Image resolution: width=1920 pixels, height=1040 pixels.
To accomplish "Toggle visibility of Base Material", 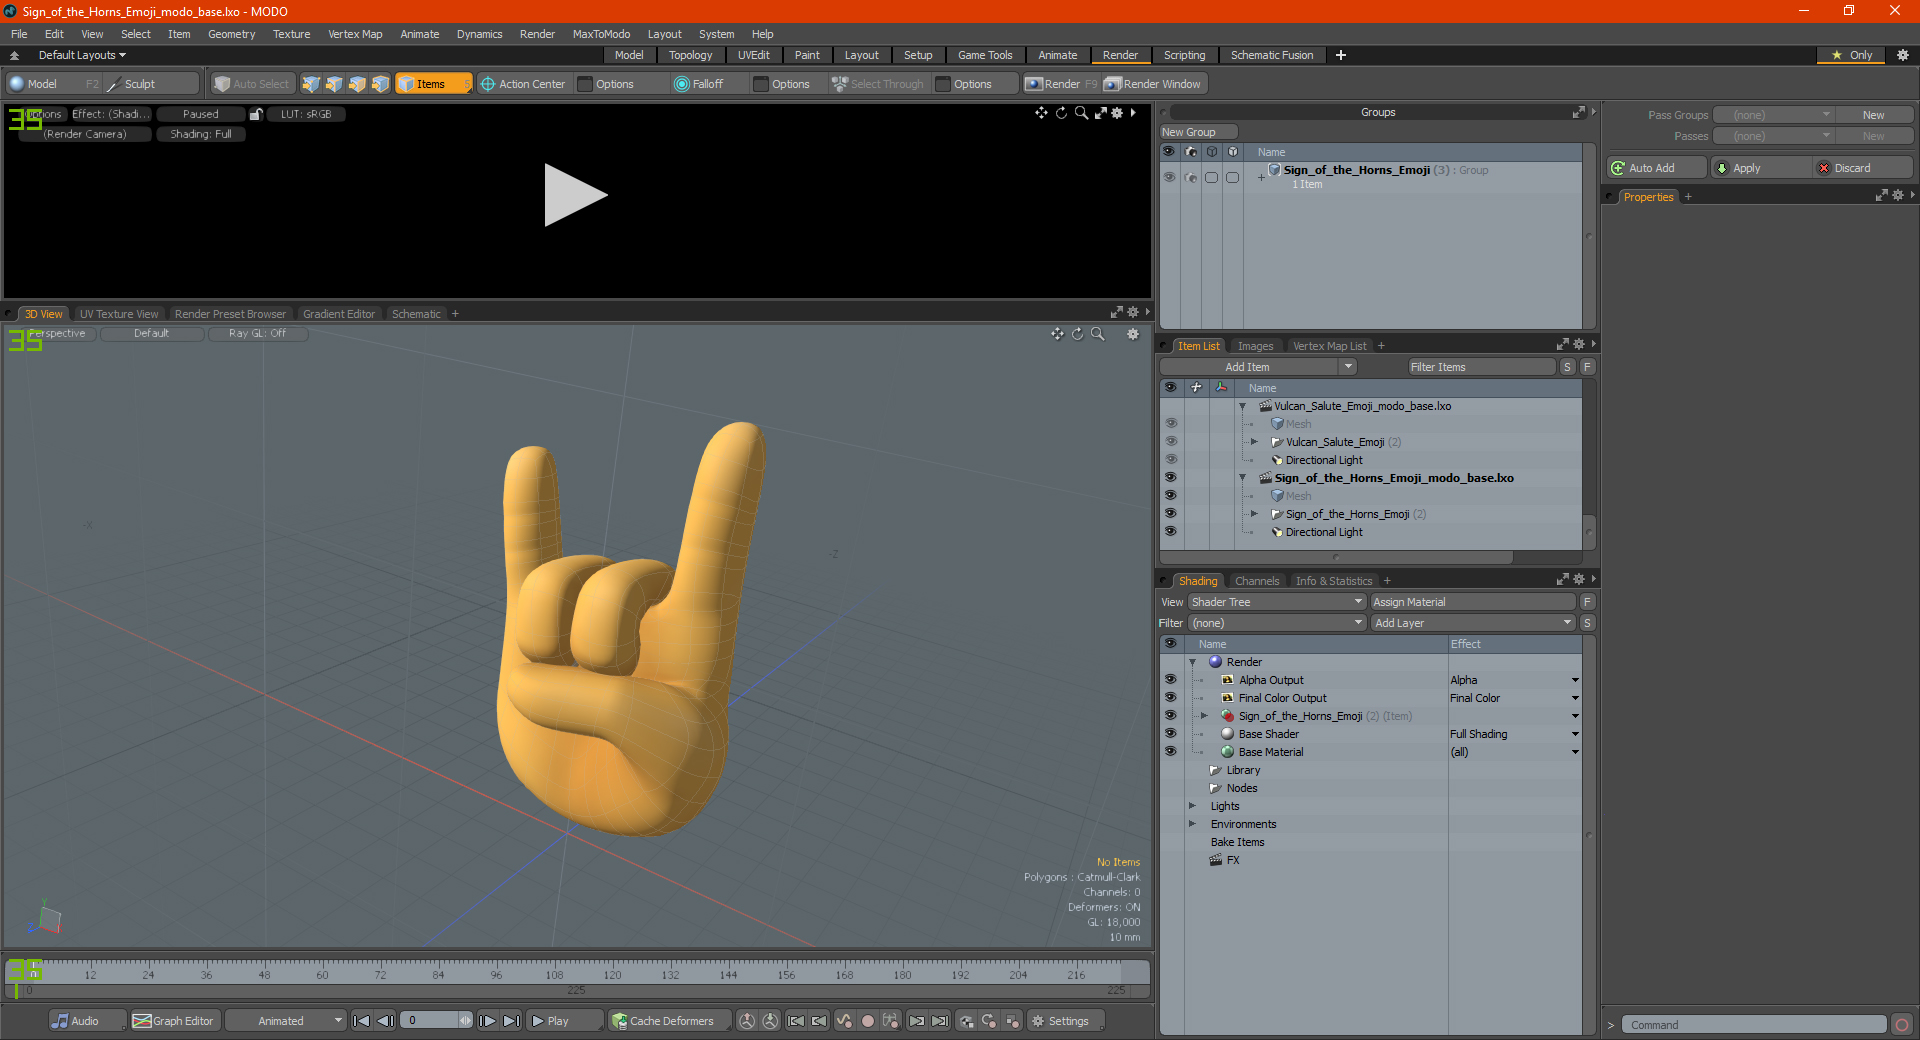I will tap(1170, 752).
